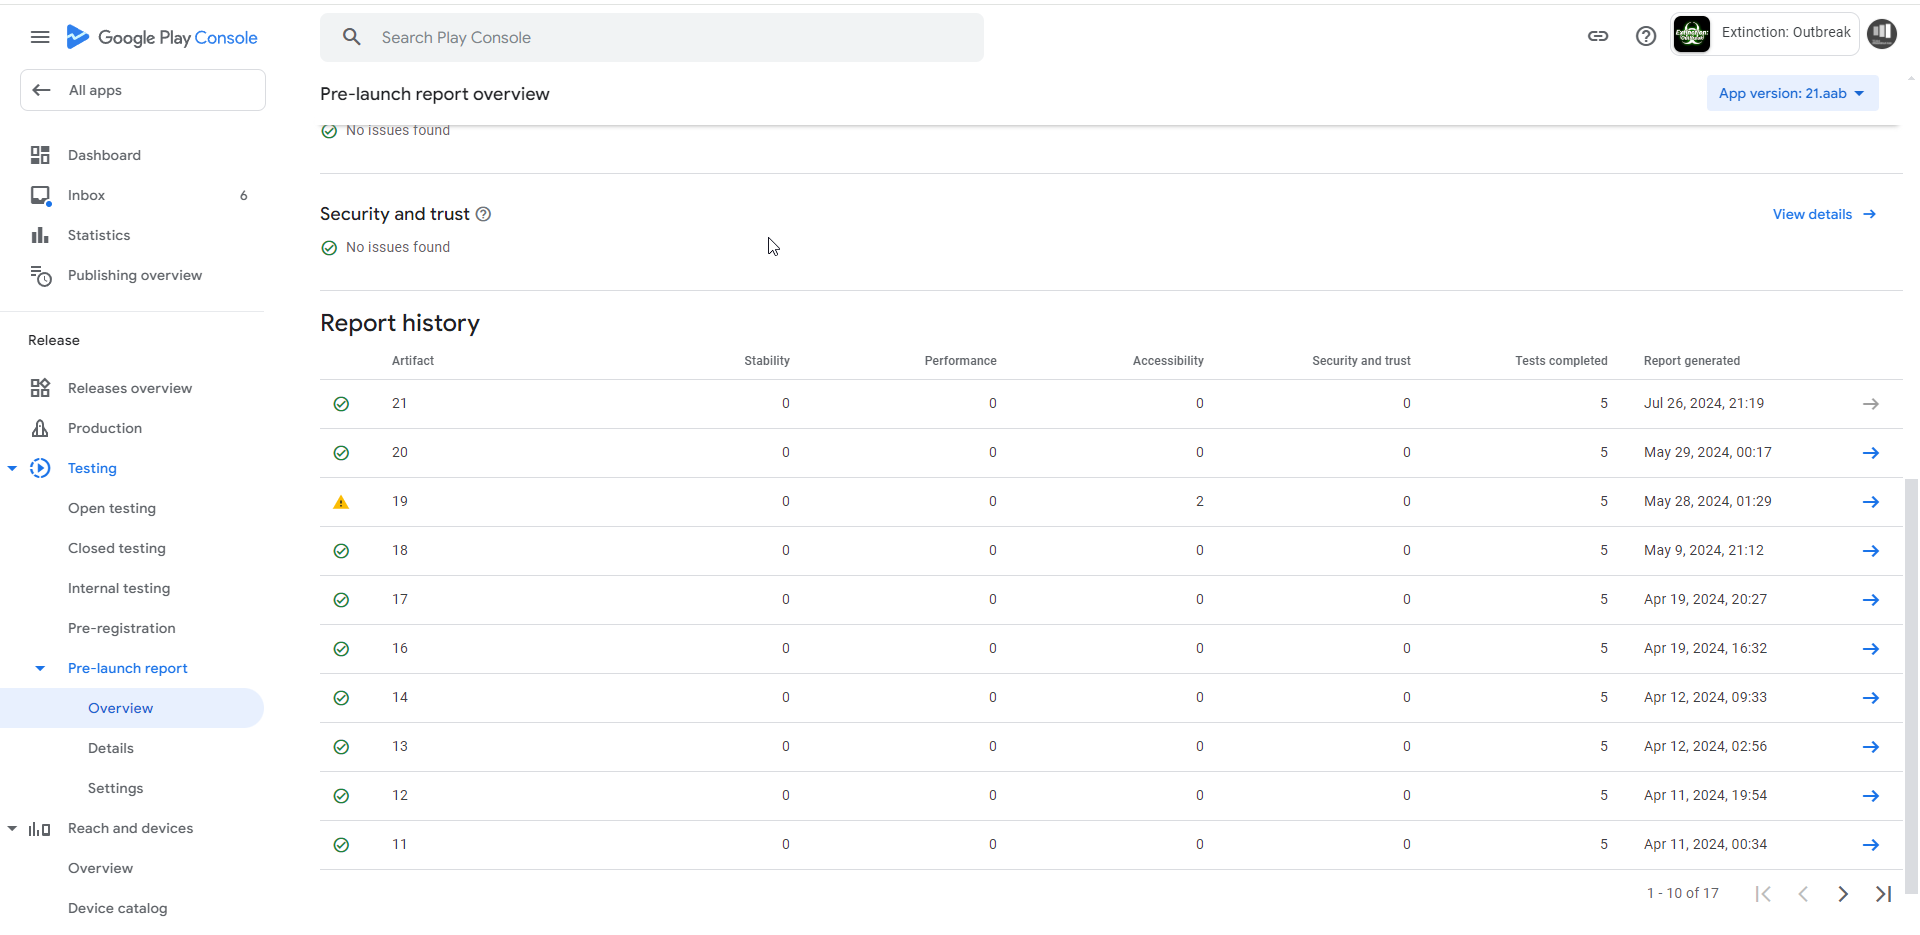Select Publishing overview in sidebar
1920x935 pixels.
[x=134, y=275]
